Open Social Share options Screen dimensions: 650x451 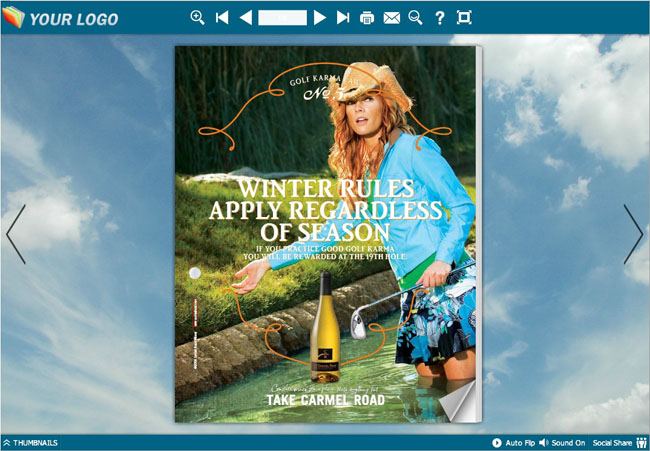[619, 443]
